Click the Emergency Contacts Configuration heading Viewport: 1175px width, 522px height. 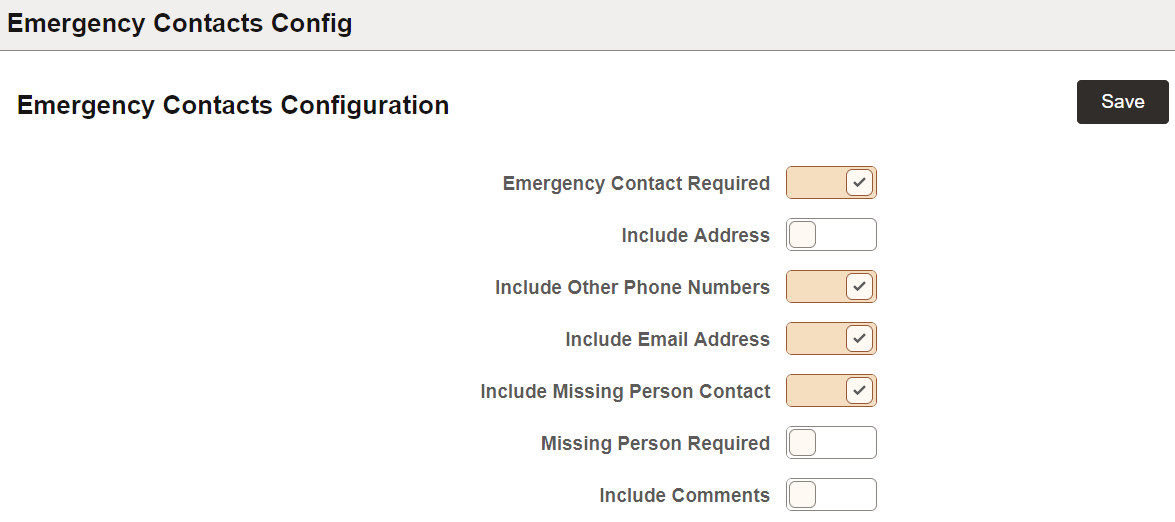[x=233, y=105]
